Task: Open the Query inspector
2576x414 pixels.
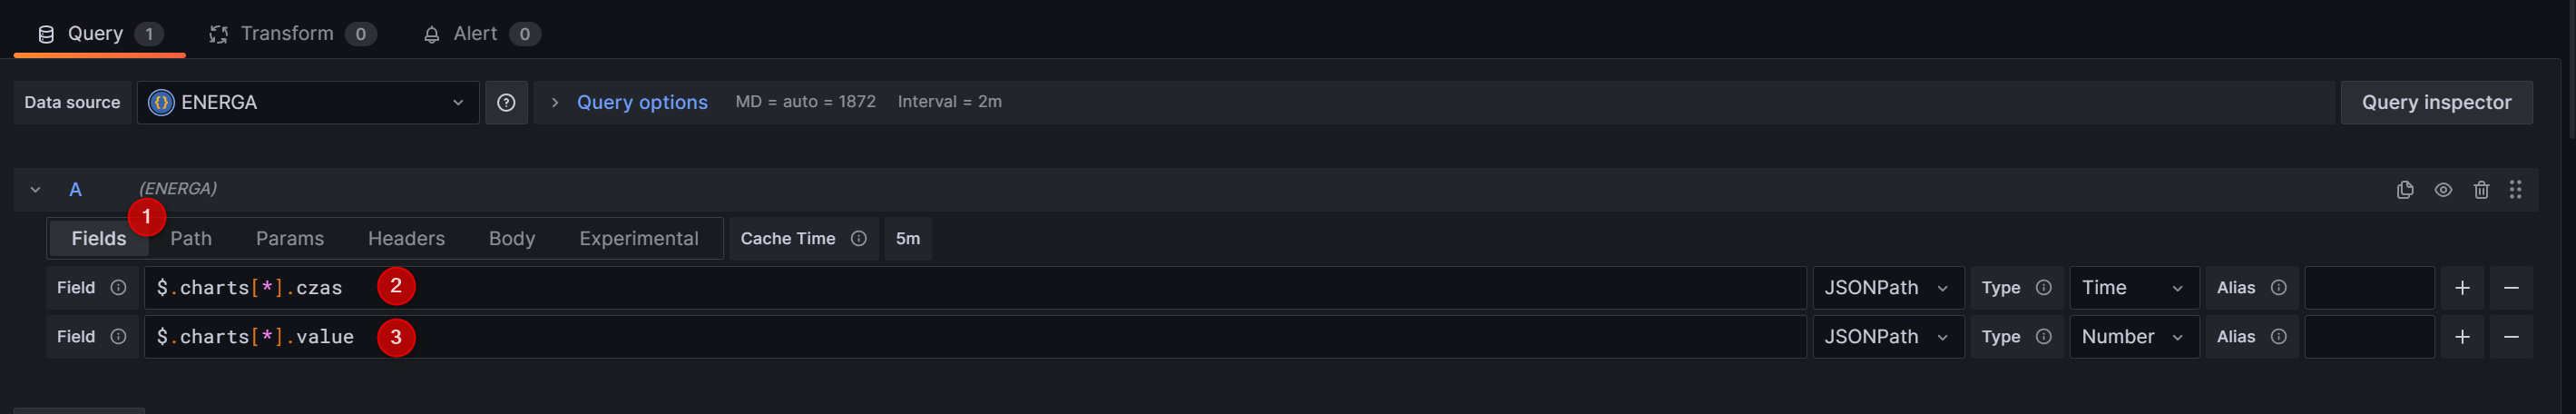Action: pyautogui.click(x=2436, y=103)
